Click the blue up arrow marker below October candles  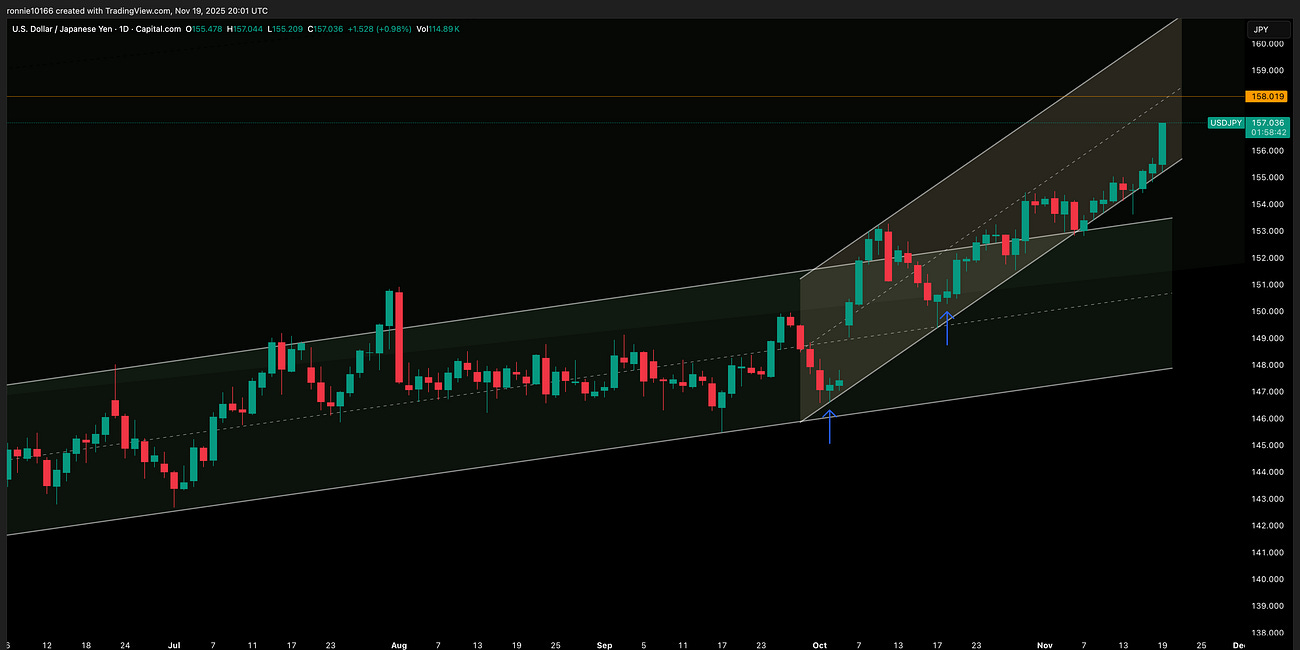point(828,426)
